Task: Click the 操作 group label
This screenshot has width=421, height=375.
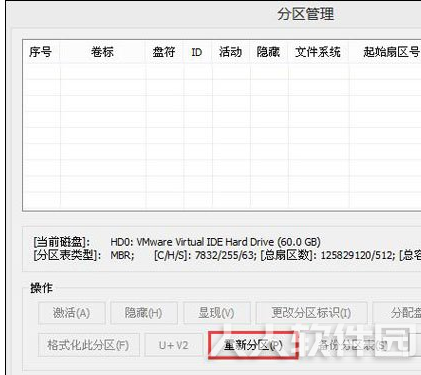Action: click(42, 288)
